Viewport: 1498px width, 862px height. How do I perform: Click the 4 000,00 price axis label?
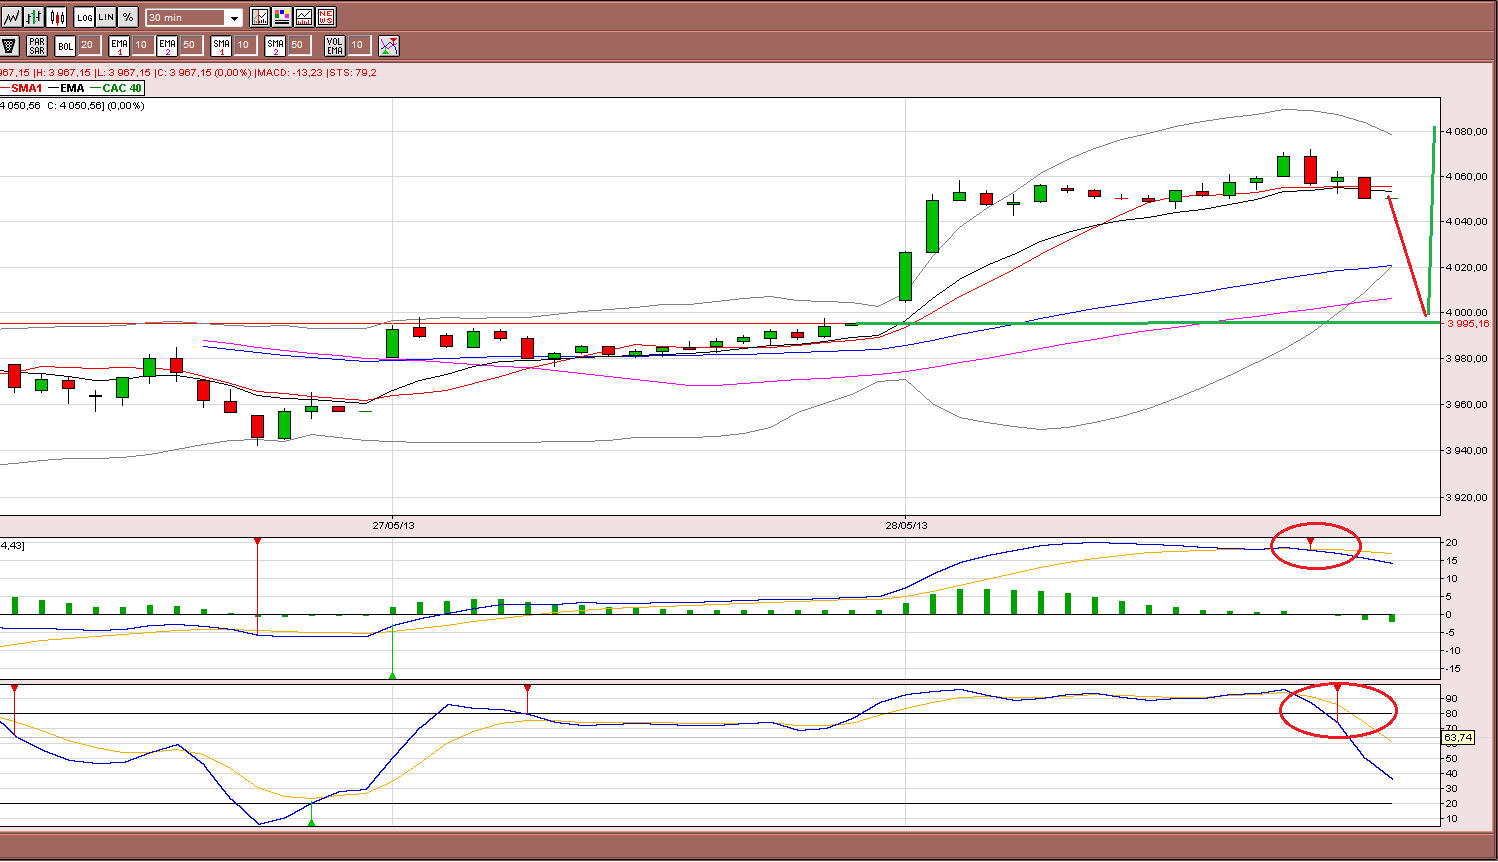pyautogui.click(x=1466, y=313)
